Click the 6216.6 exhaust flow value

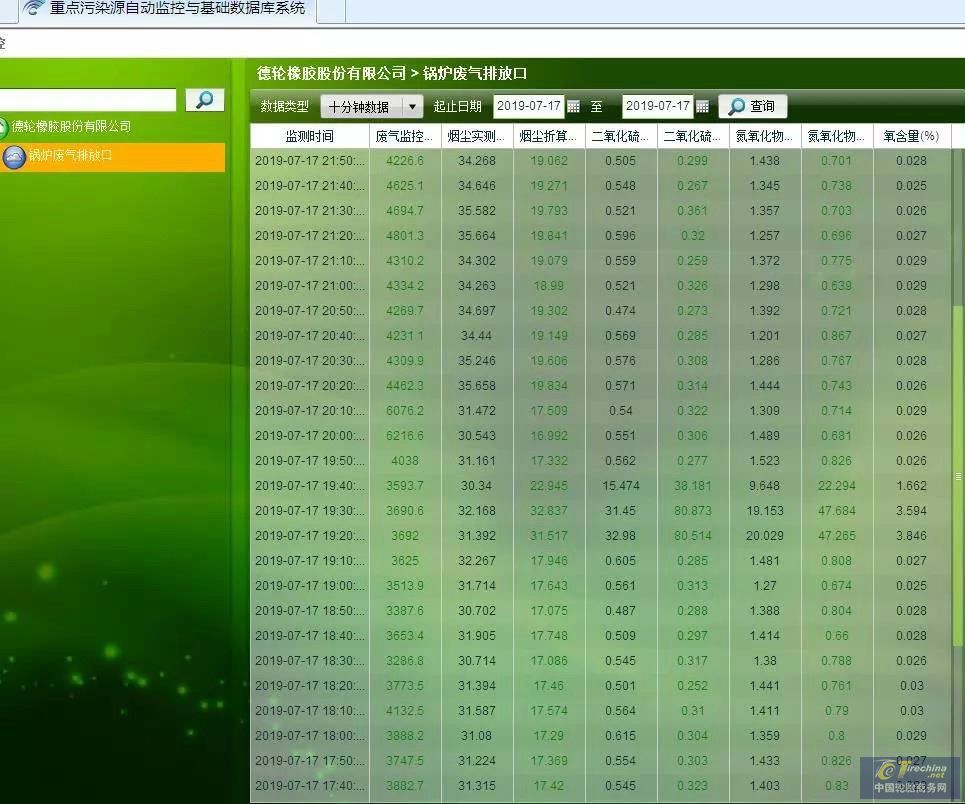pos(404,436)
